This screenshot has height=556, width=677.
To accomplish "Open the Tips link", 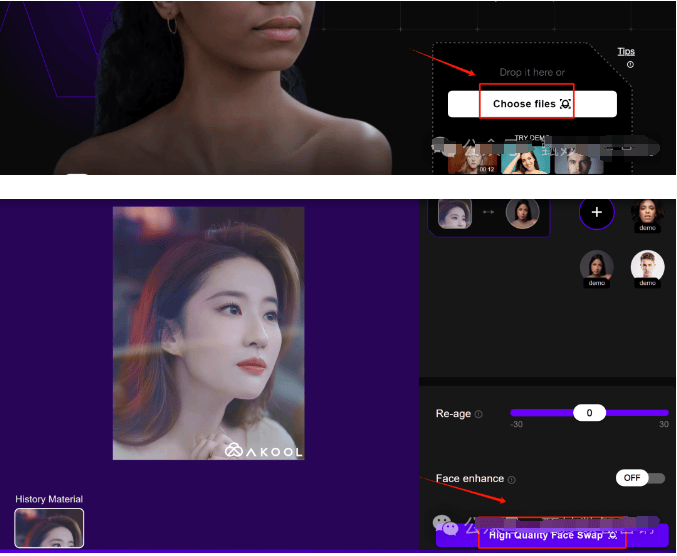I will [x=626, y=51].
